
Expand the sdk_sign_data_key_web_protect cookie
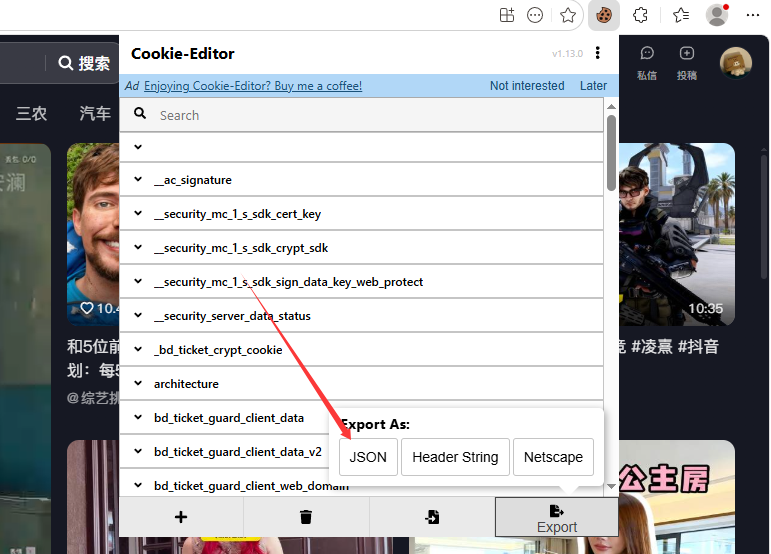click(361, 282)
